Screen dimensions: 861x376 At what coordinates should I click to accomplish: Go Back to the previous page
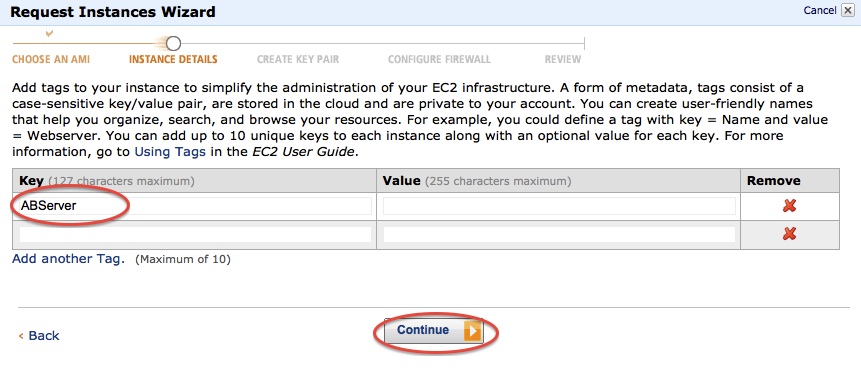39,335
